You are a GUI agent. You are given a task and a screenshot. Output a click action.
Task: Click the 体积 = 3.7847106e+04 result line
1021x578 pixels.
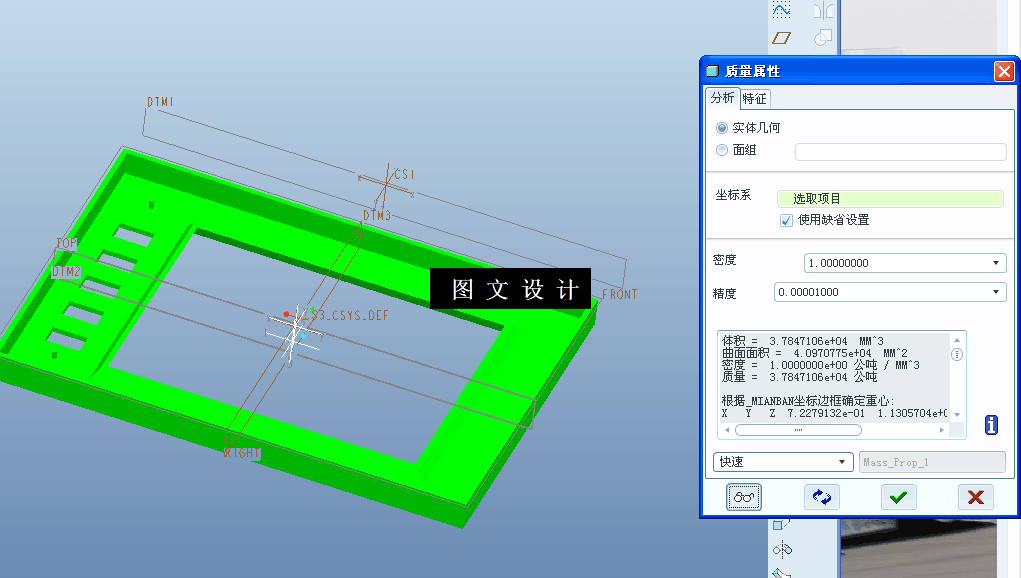coord(802,341)
